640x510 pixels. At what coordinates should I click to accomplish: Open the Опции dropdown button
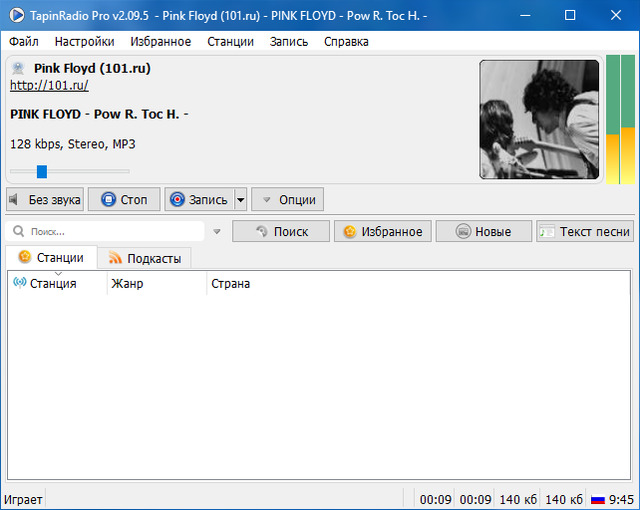(287, 199)
